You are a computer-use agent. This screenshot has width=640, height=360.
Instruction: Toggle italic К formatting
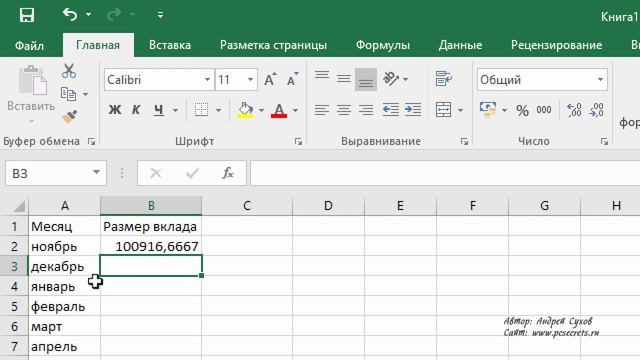pyautogui.click(x=136, y=110)
